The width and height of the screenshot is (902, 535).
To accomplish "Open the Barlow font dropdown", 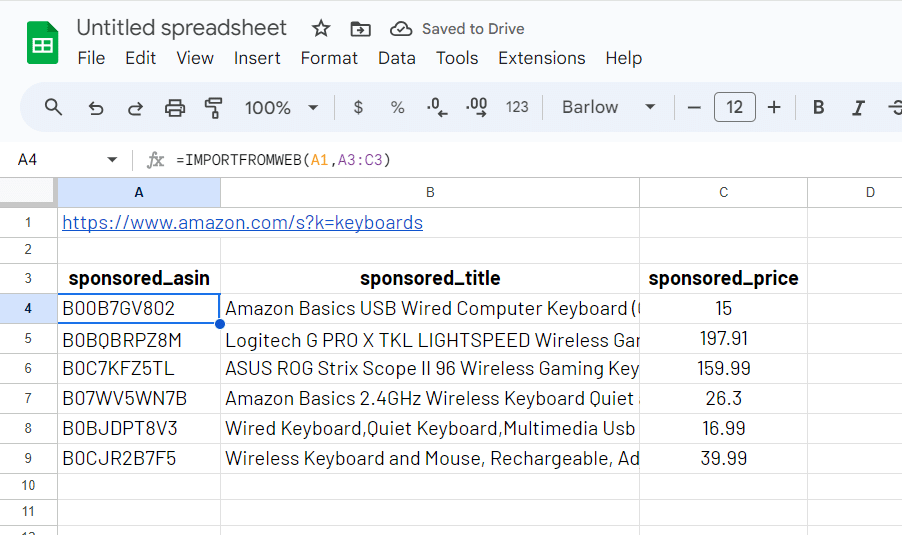I will point(608,107).
